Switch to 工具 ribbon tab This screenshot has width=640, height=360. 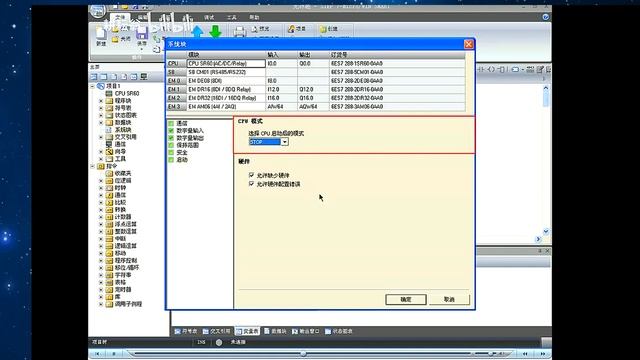click(231, 18)
